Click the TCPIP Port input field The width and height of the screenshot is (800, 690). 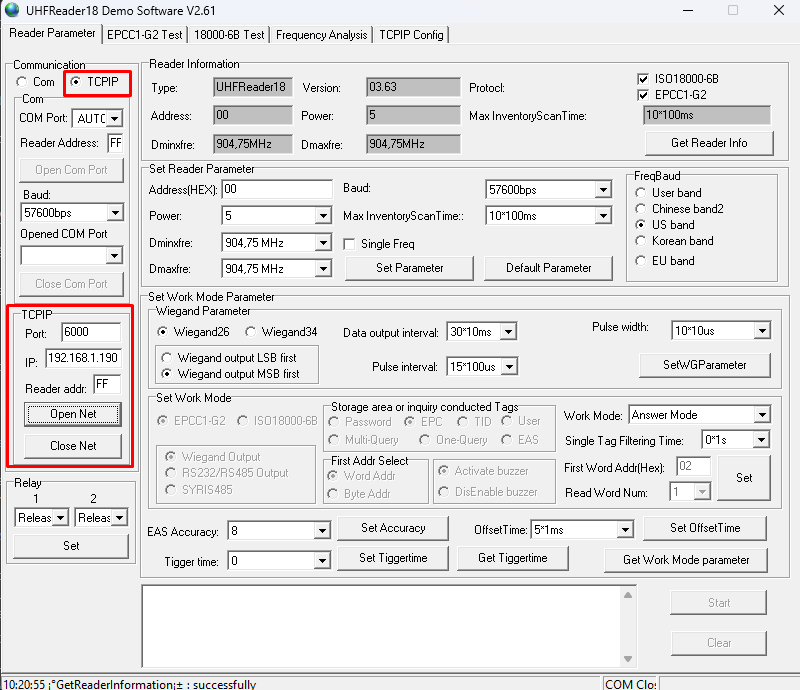tap(90, 333)
